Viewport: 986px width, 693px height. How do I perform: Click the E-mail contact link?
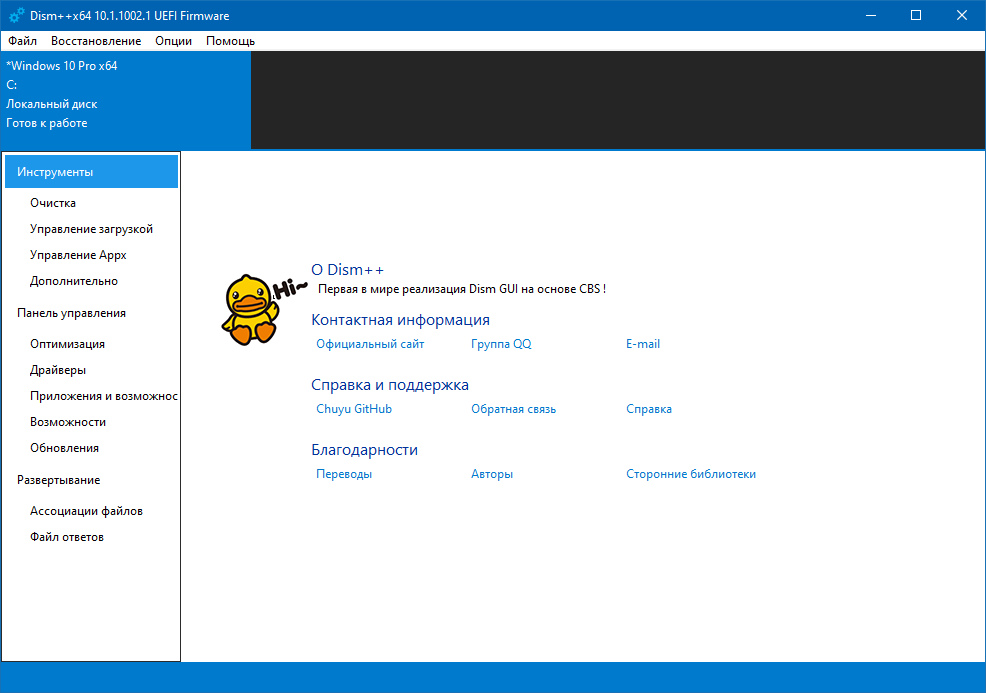click(643, 344)
